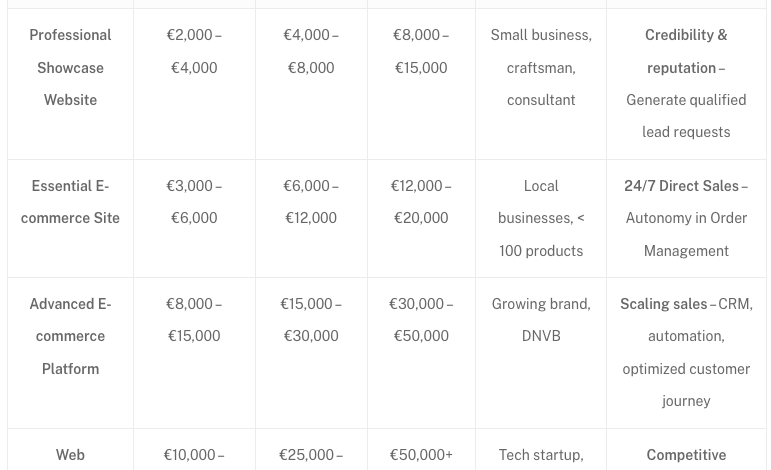This screenshot has height=470, width=771.
Task: Select the €30,000 – €50,000 price cell
Action: click(421, 320)
